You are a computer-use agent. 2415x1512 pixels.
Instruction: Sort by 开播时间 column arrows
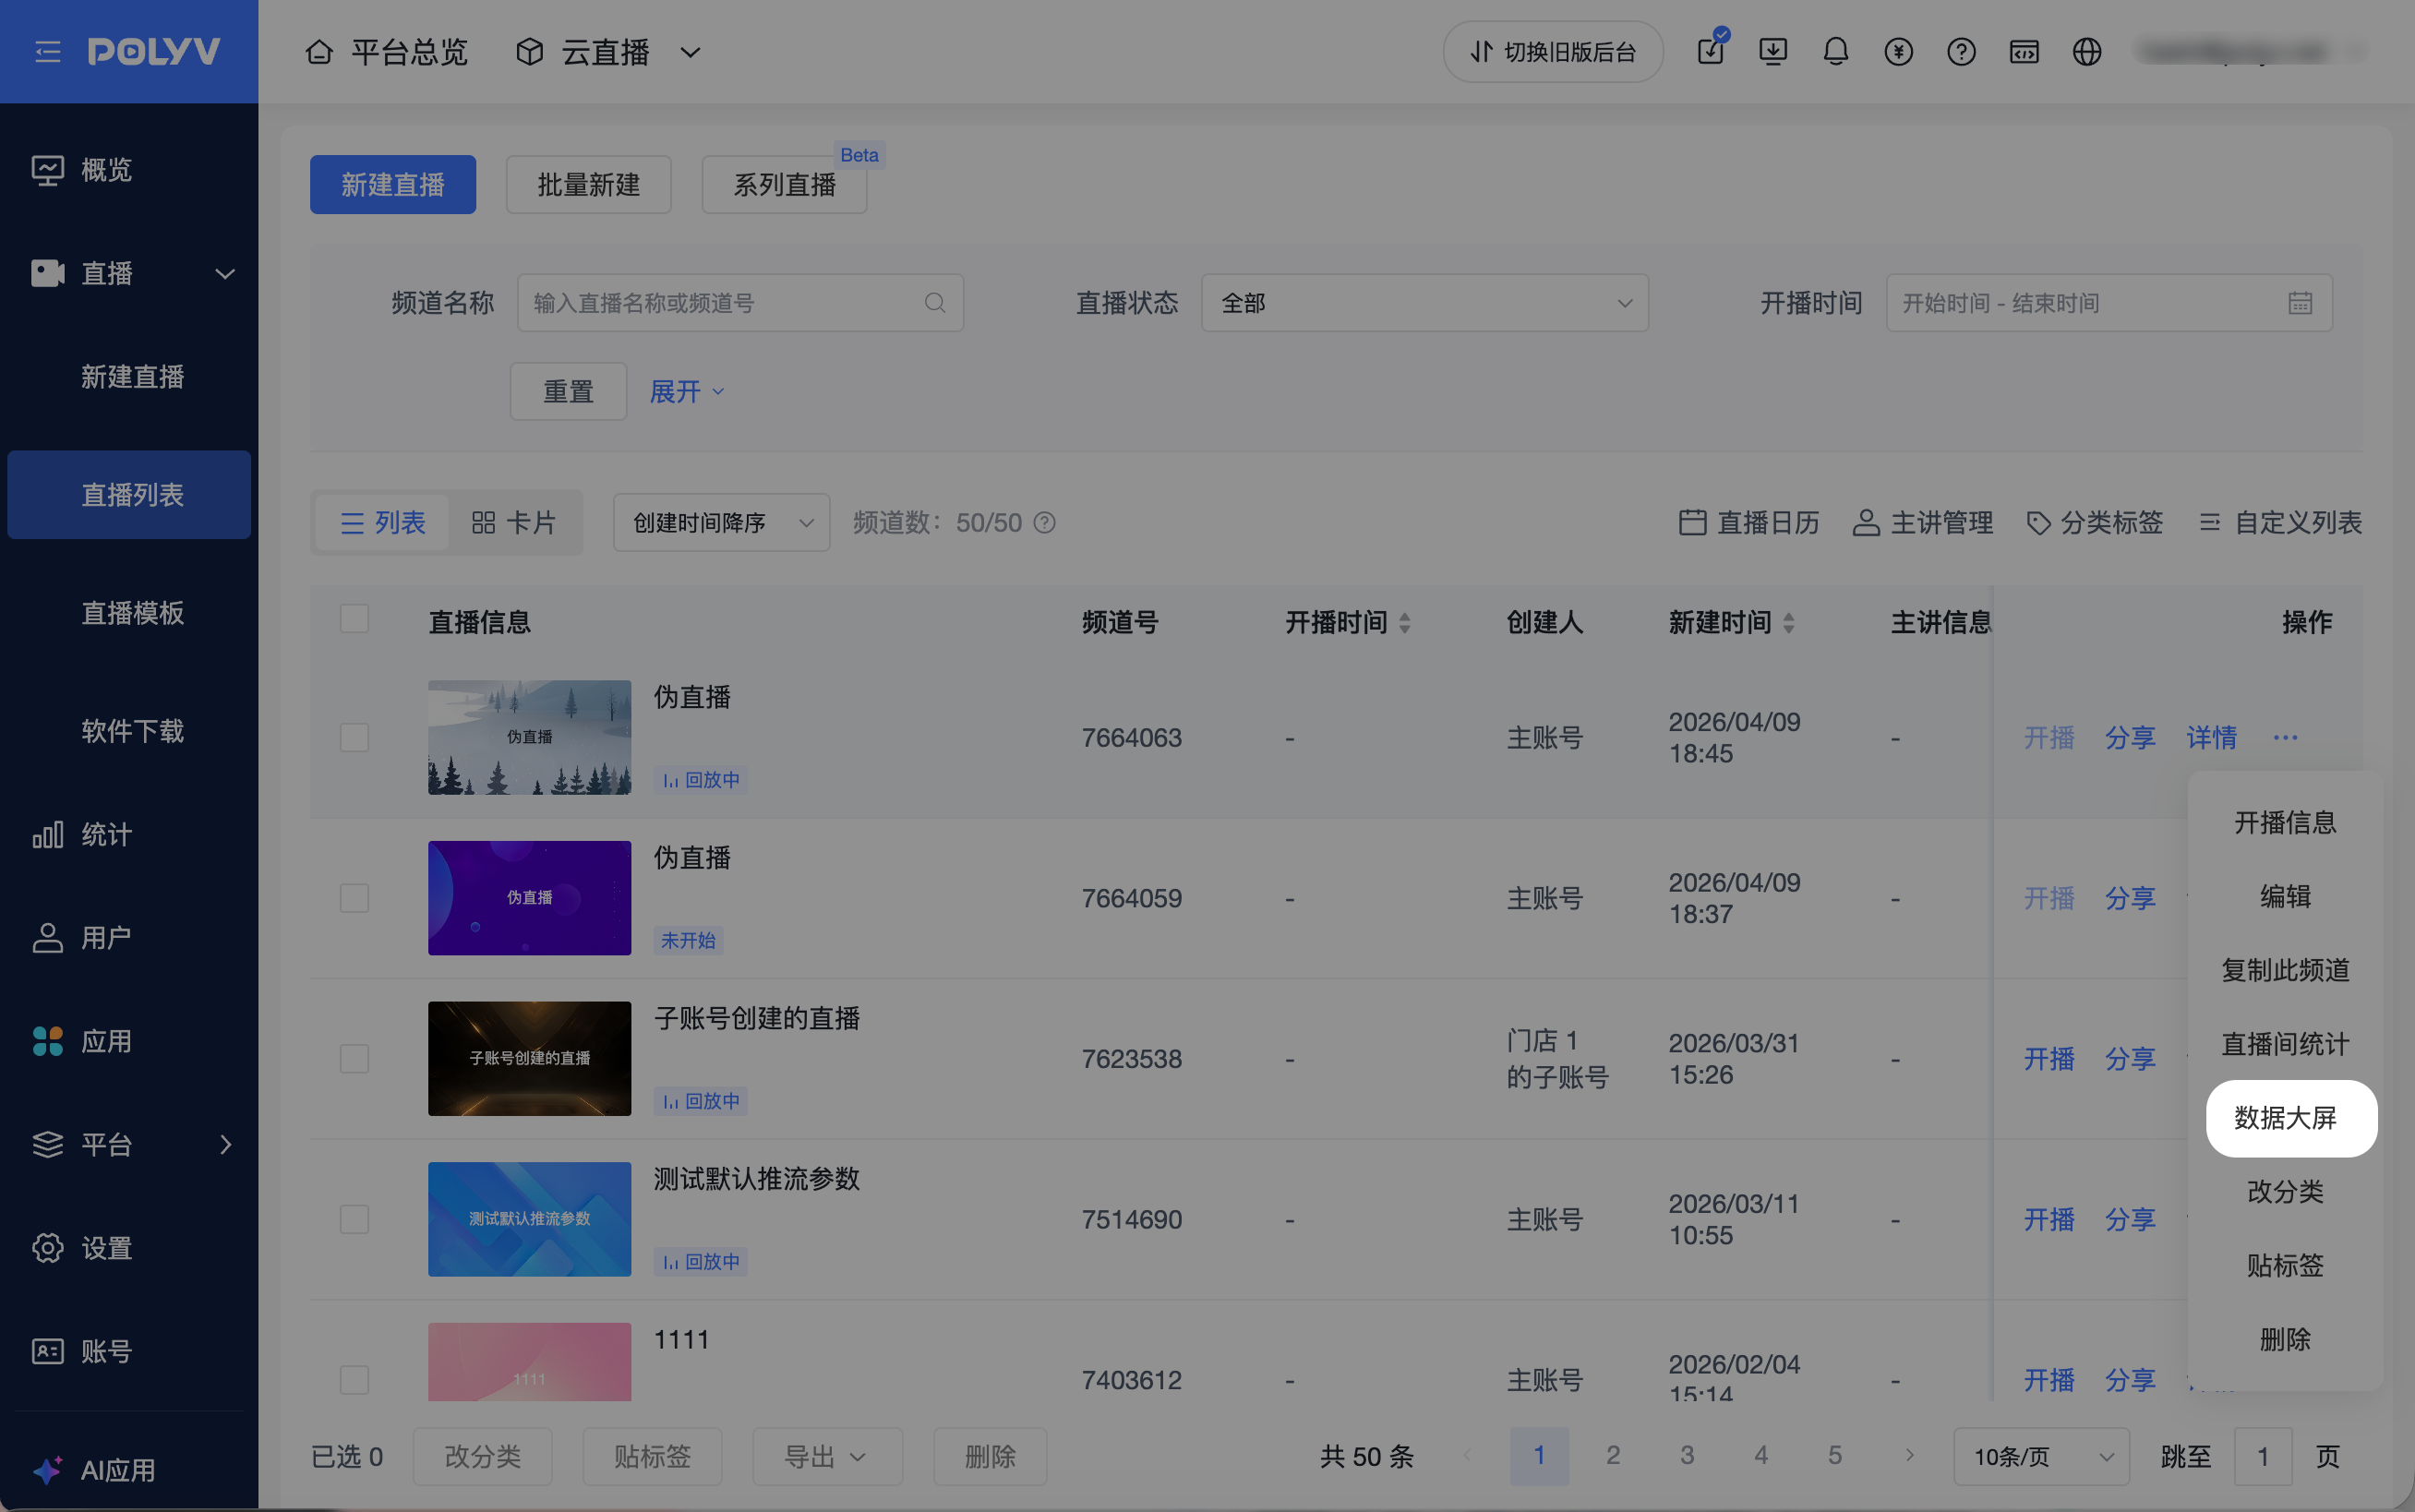(x=1404, y=623)
